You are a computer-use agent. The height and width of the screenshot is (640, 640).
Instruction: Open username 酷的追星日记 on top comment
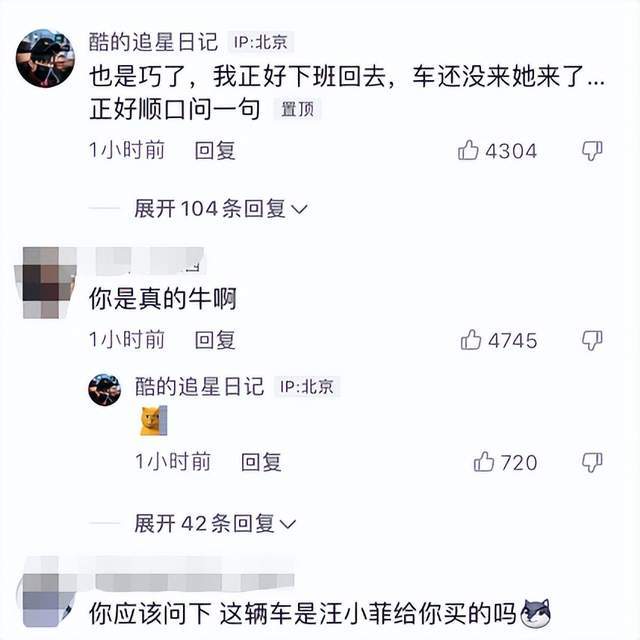click(x=153, y=42)
